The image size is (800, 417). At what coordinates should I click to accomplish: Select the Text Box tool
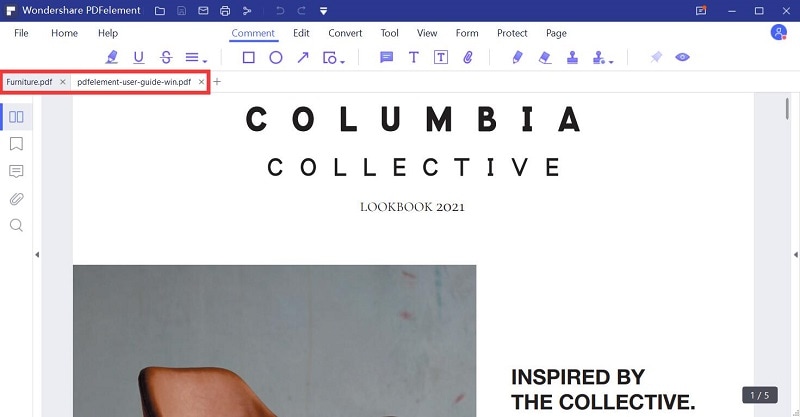click(x=441, y=57)
